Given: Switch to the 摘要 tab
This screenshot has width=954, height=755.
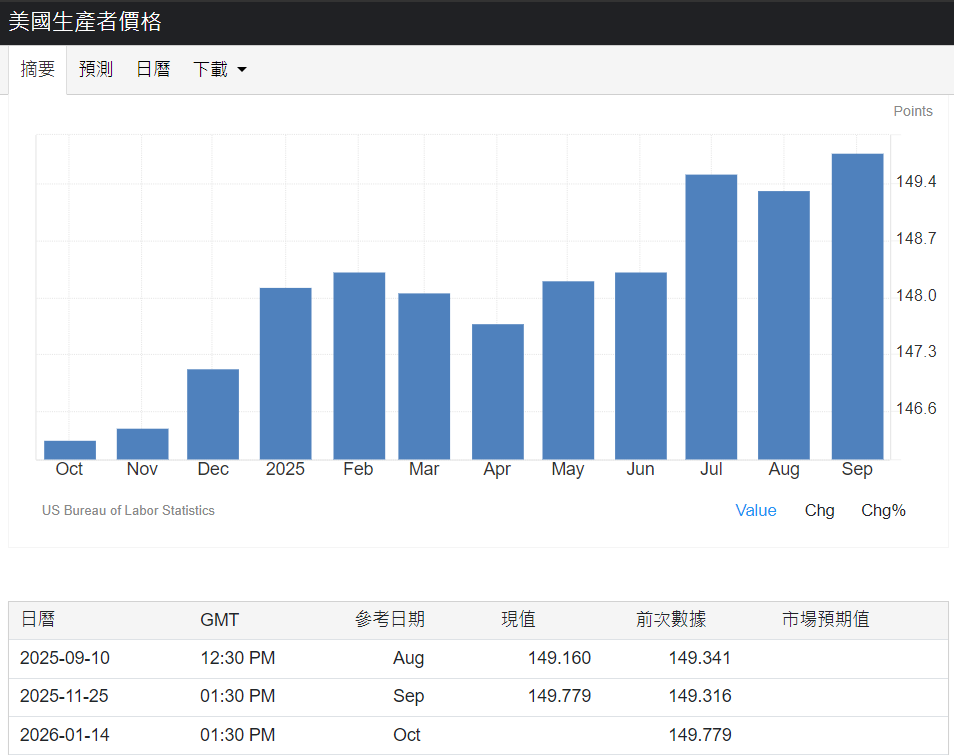Looking at the screenshot, I should click(38, 70).
